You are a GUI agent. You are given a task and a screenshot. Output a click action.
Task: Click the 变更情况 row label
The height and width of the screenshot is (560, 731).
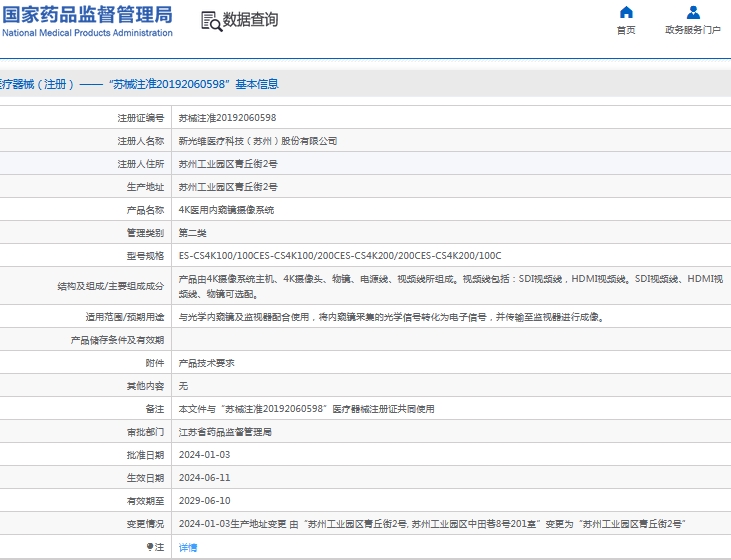145,524
